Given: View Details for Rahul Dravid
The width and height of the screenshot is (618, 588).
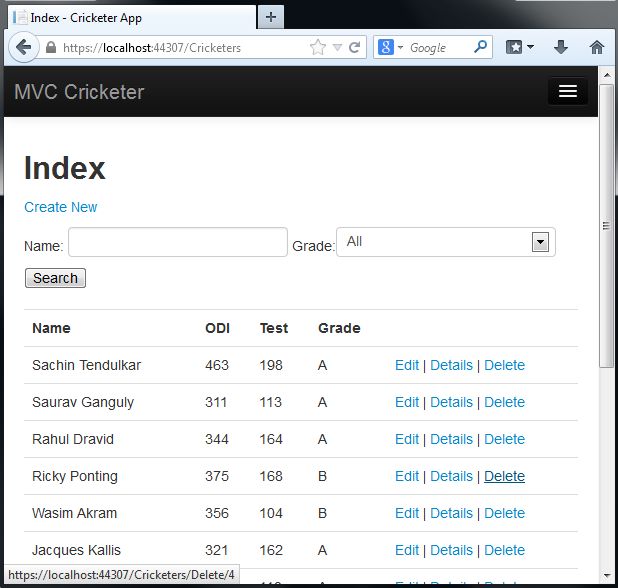Looking at the screenshot, I should click(451, 439).
